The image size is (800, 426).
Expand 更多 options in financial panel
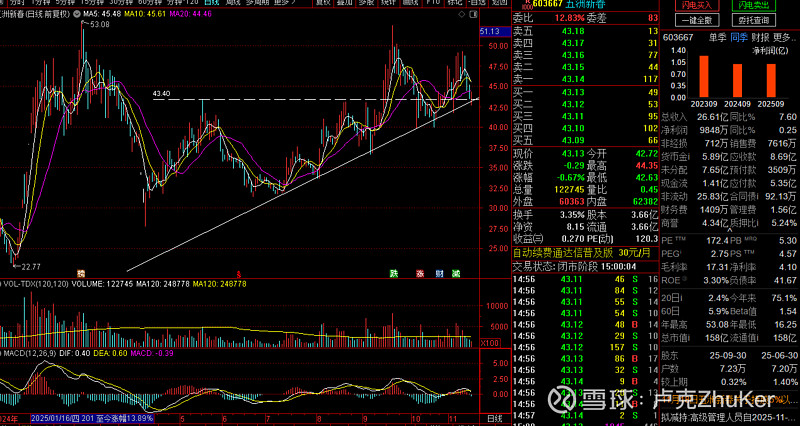click(x=784, y=37)
